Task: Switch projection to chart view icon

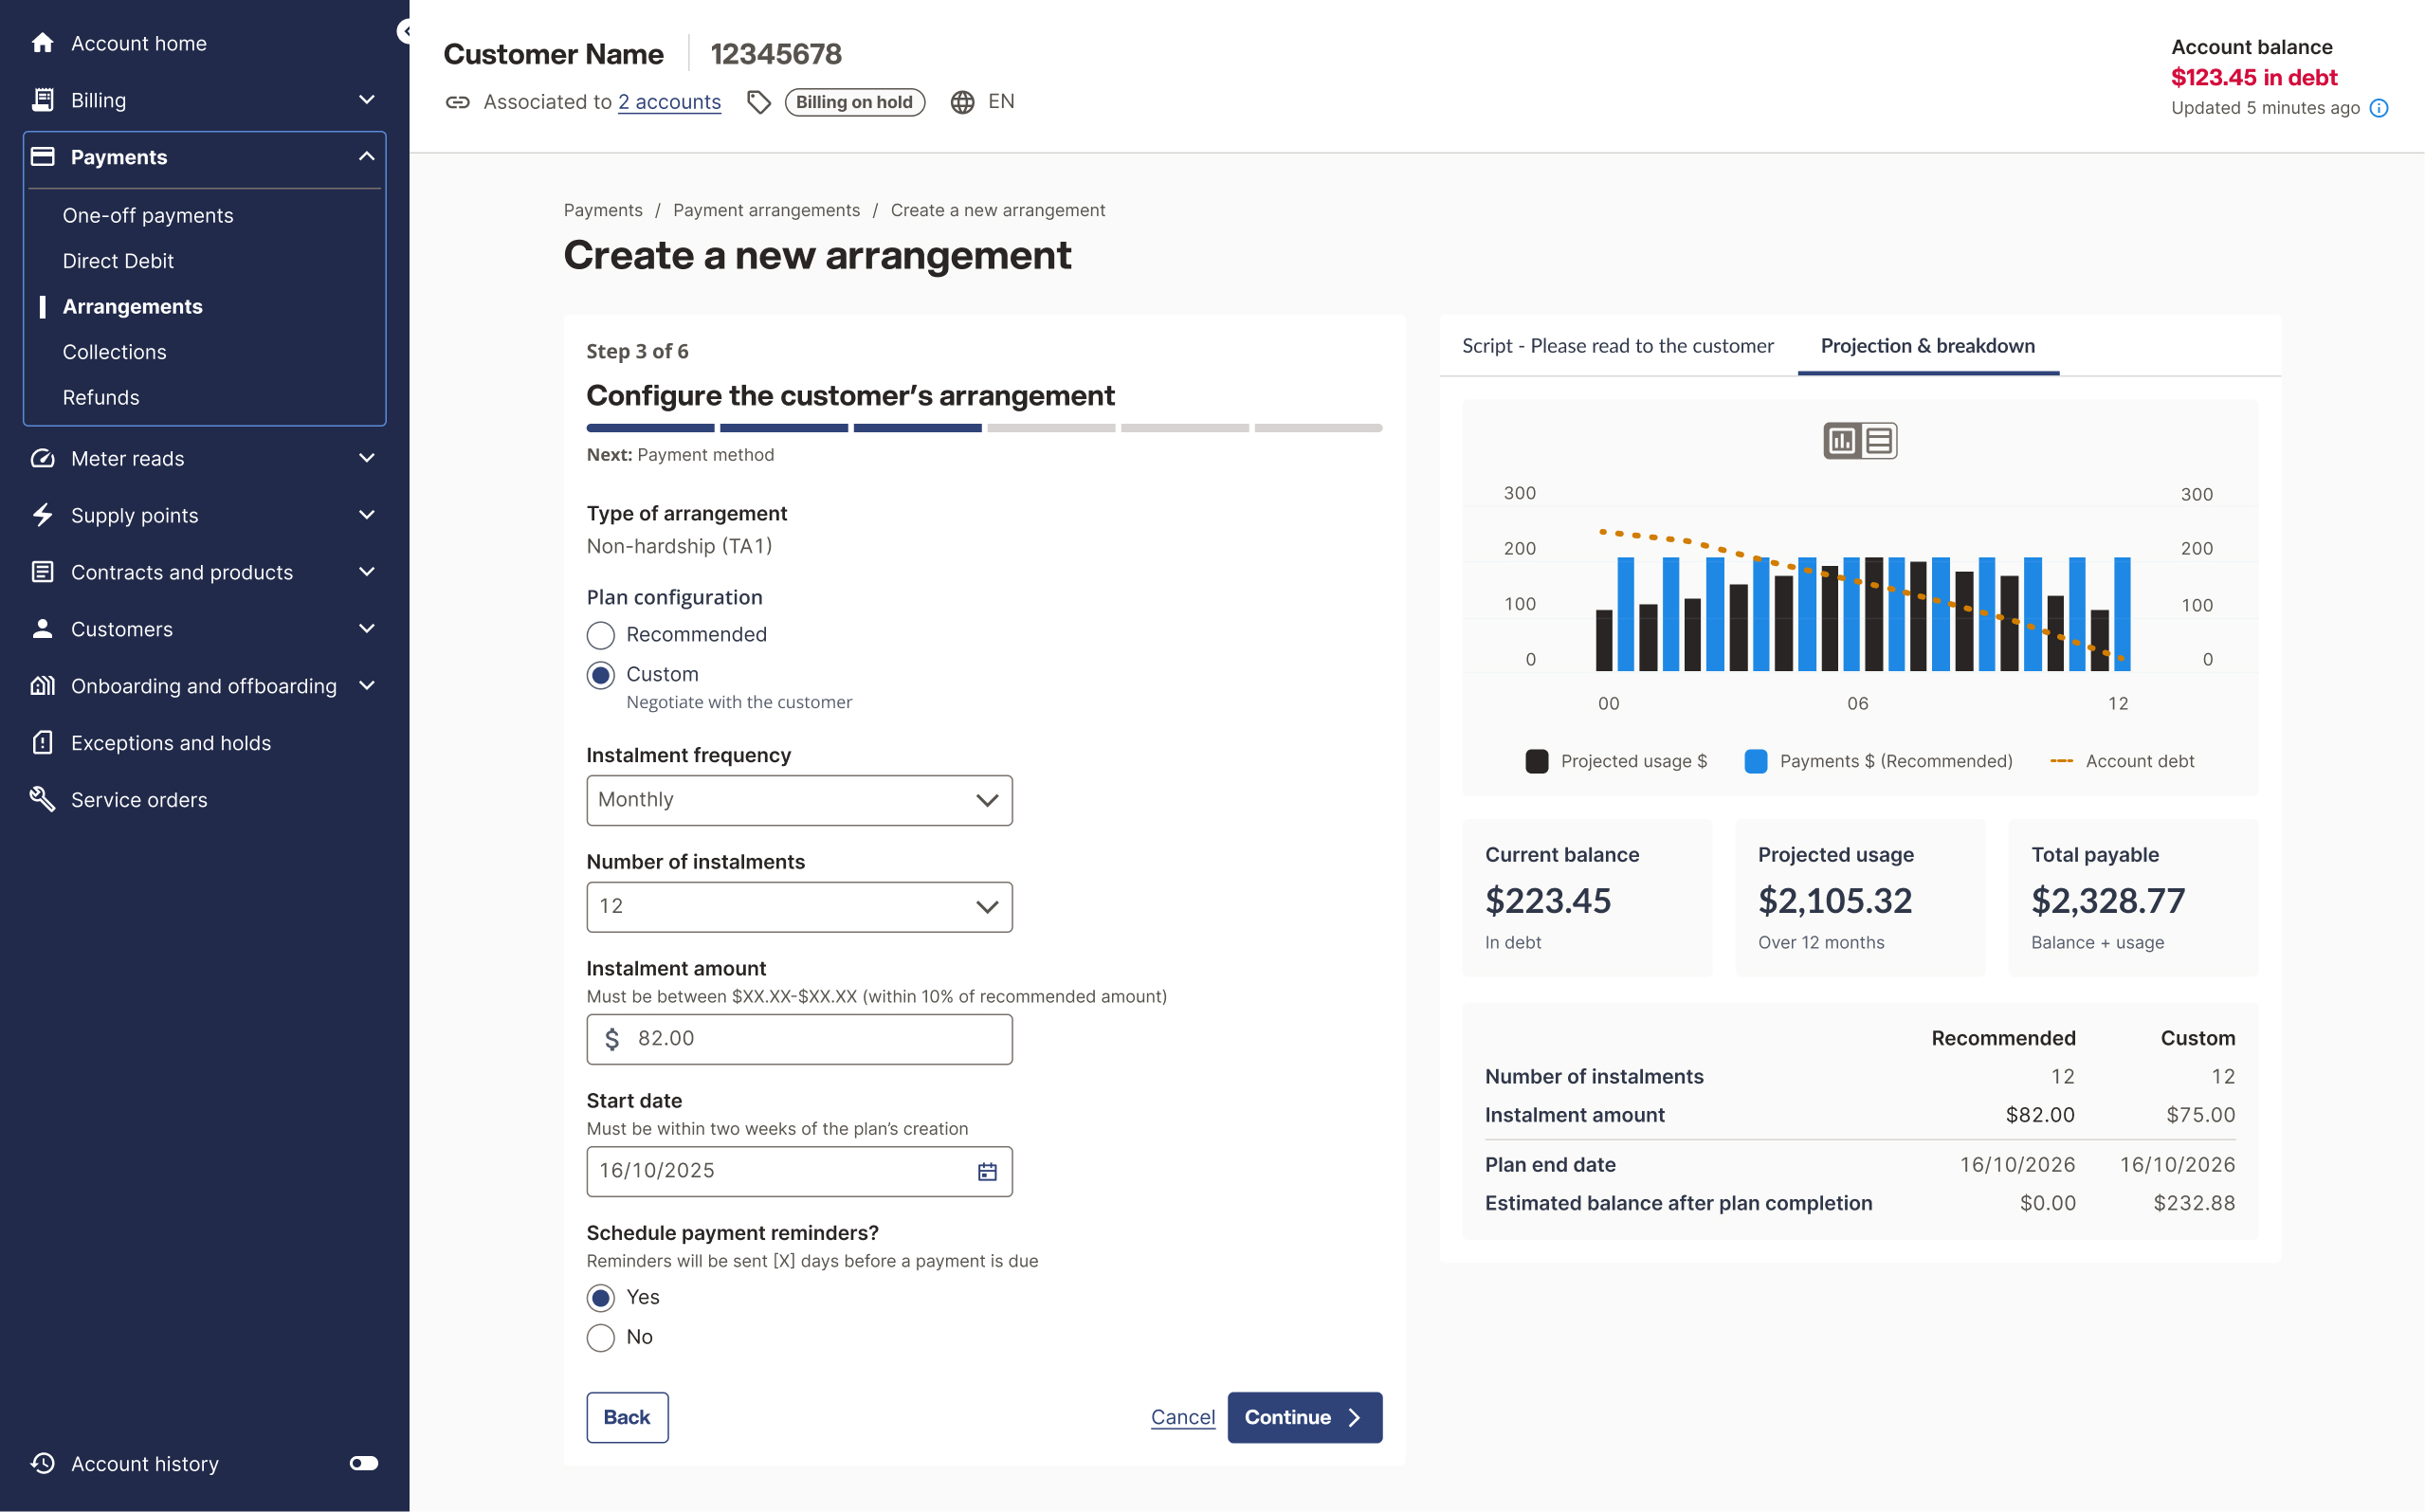Action: (1842, 441)
